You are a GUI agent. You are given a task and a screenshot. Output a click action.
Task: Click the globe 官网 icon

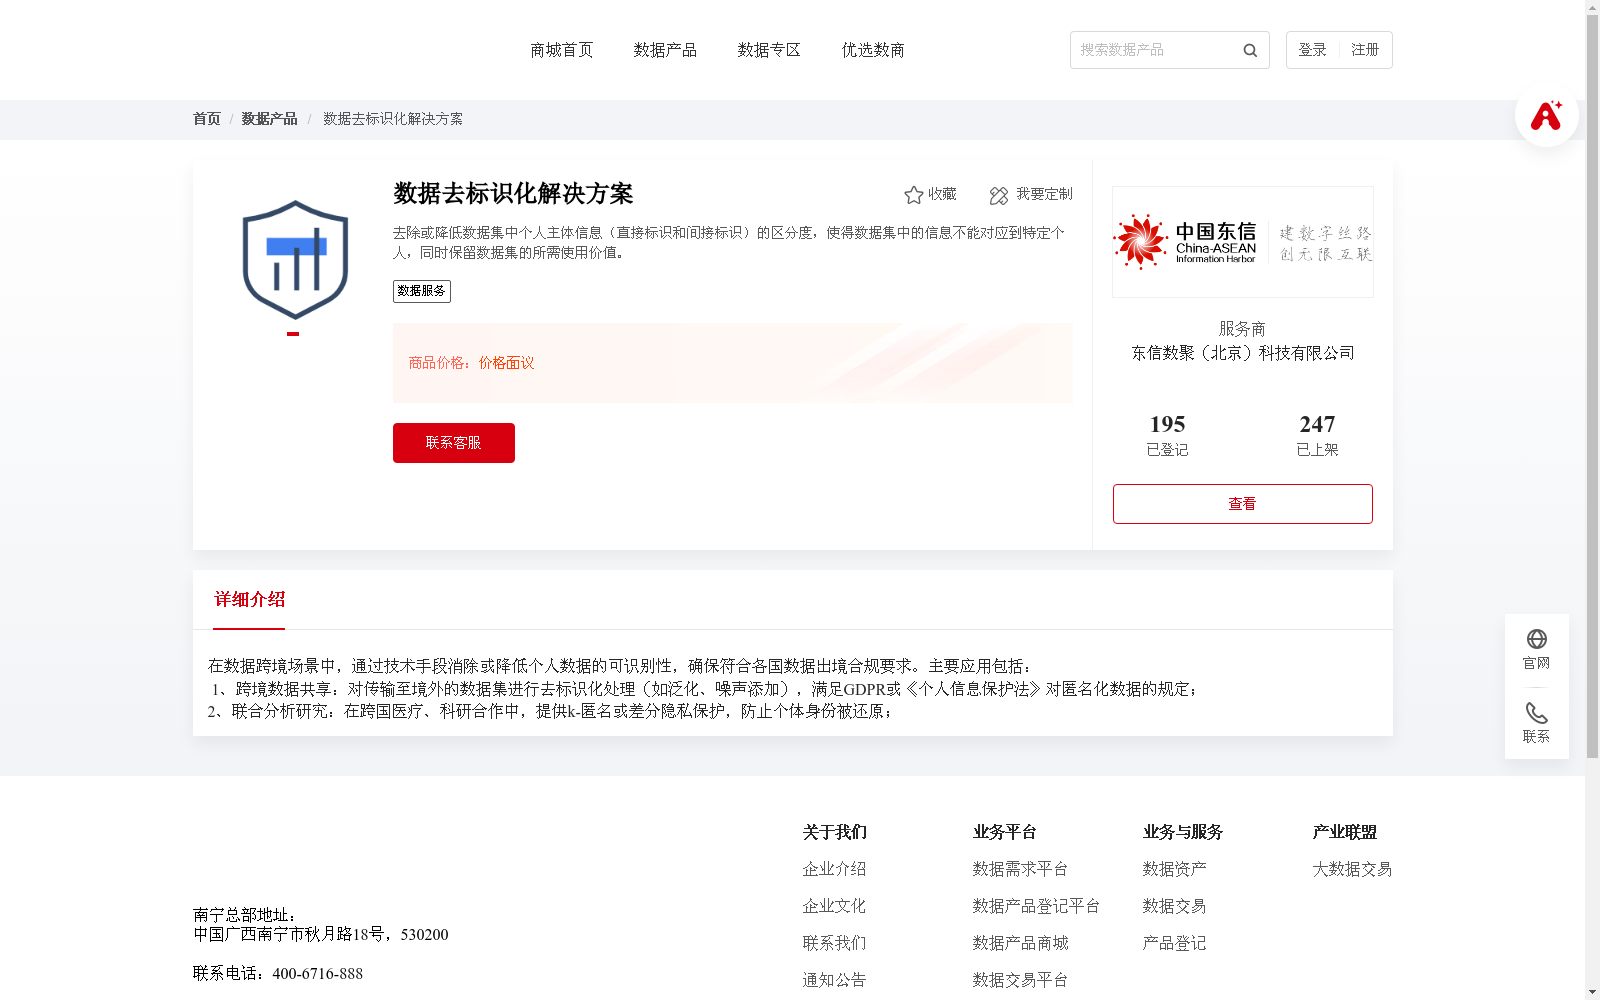pyautogui.click(x=1536, y=639)
